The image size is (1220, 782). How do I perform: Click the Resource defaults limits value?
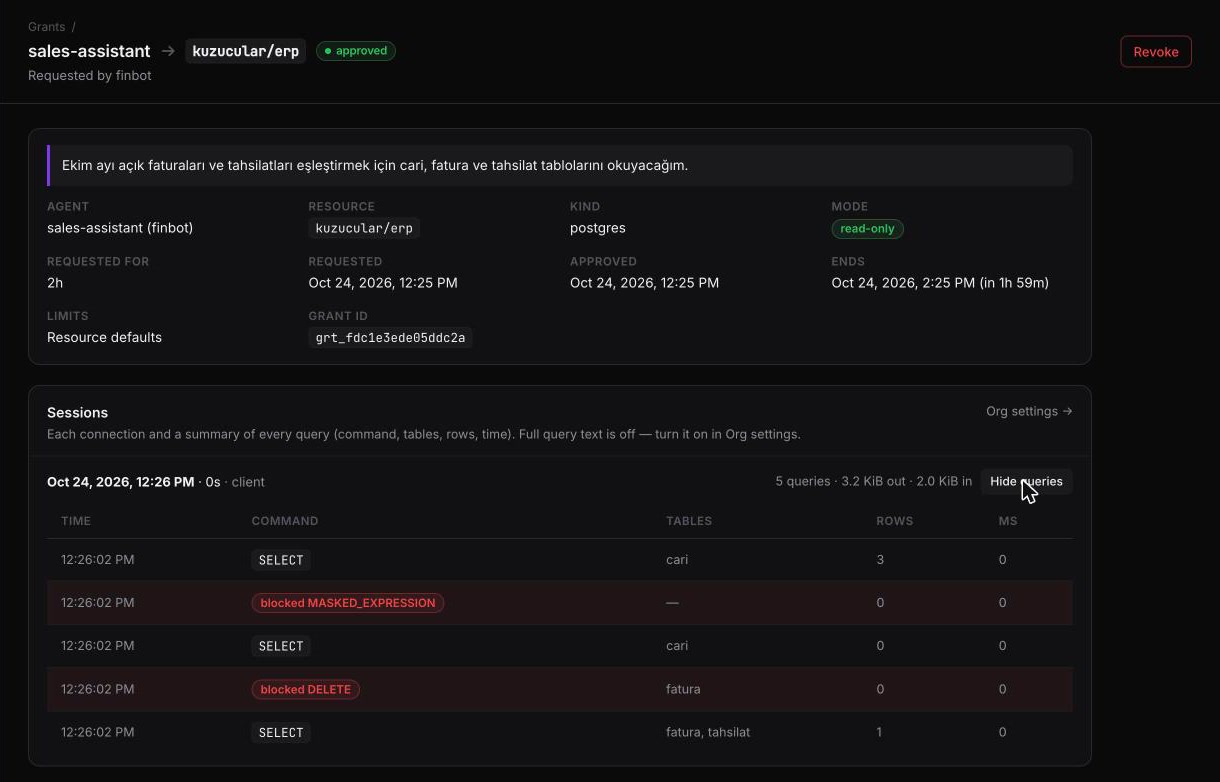pyautogui.click(x=104, y=338)
